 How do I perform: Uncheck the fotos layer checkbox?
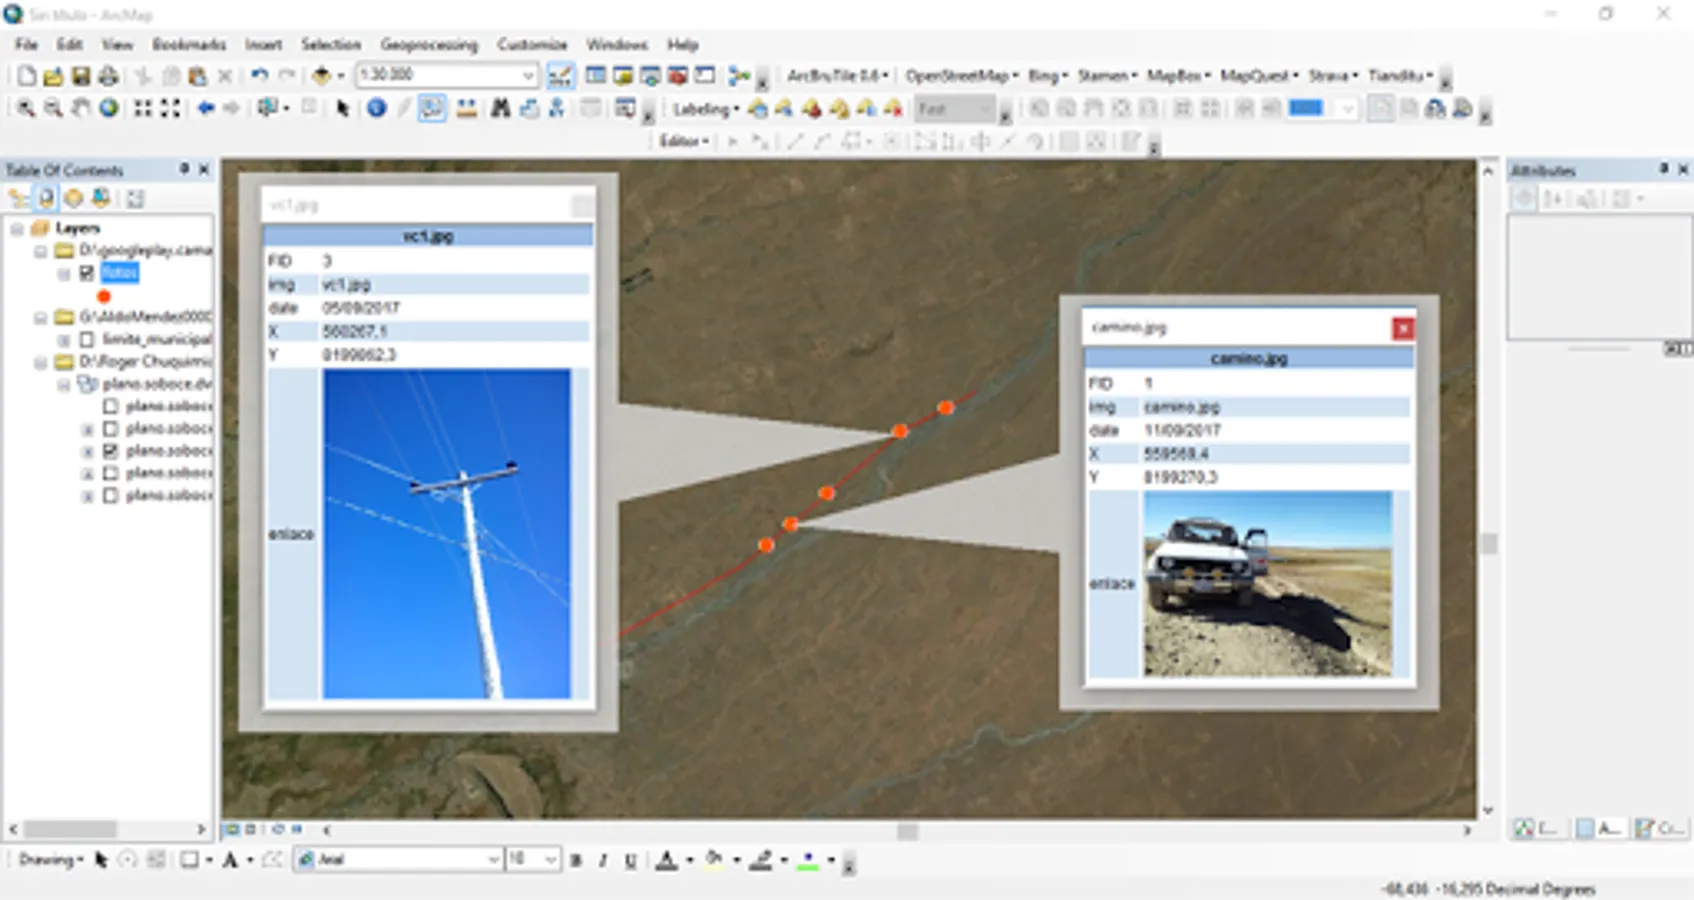pos(87,273)
